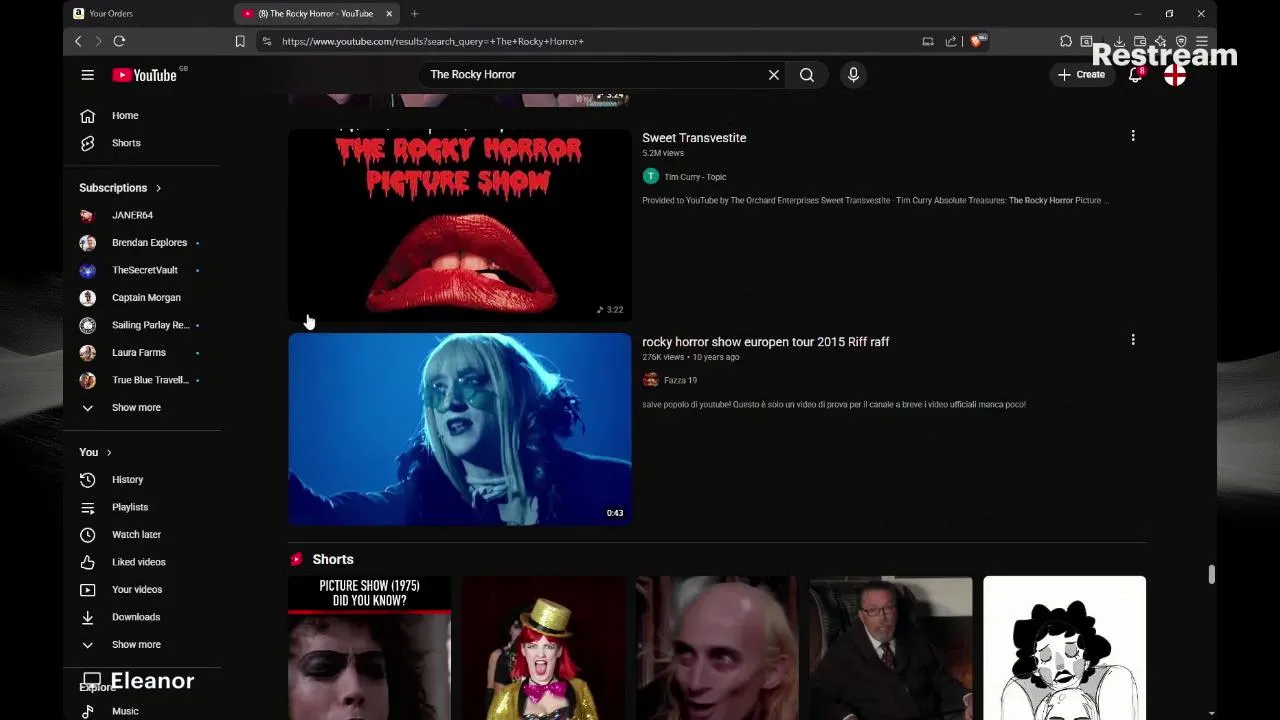Click the browser address bar URL
The height and width of the screenshot is (720, 1280).
(433, 41)
